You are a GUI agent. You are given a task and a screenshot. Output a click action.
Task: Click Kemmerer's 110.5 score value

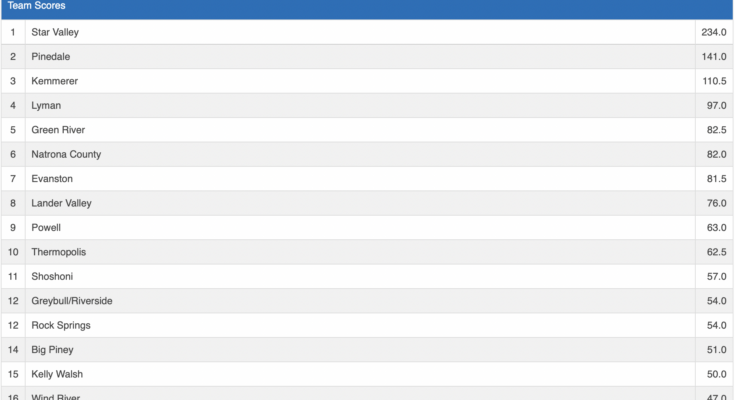(713, 81)
